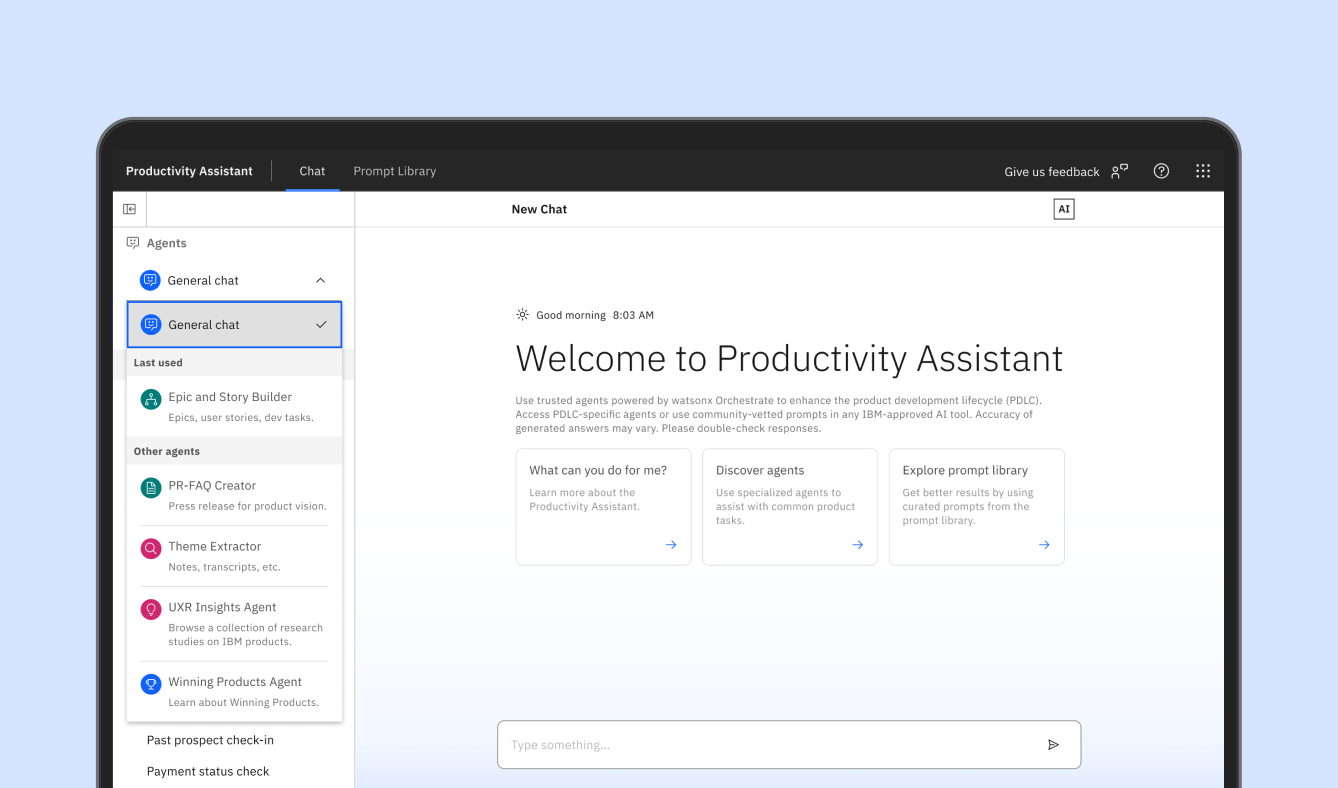Click the PR-FAQ Creator document icon
Image resolution: width=1338 pixels, height=788 pixels.
coord(151,488)
